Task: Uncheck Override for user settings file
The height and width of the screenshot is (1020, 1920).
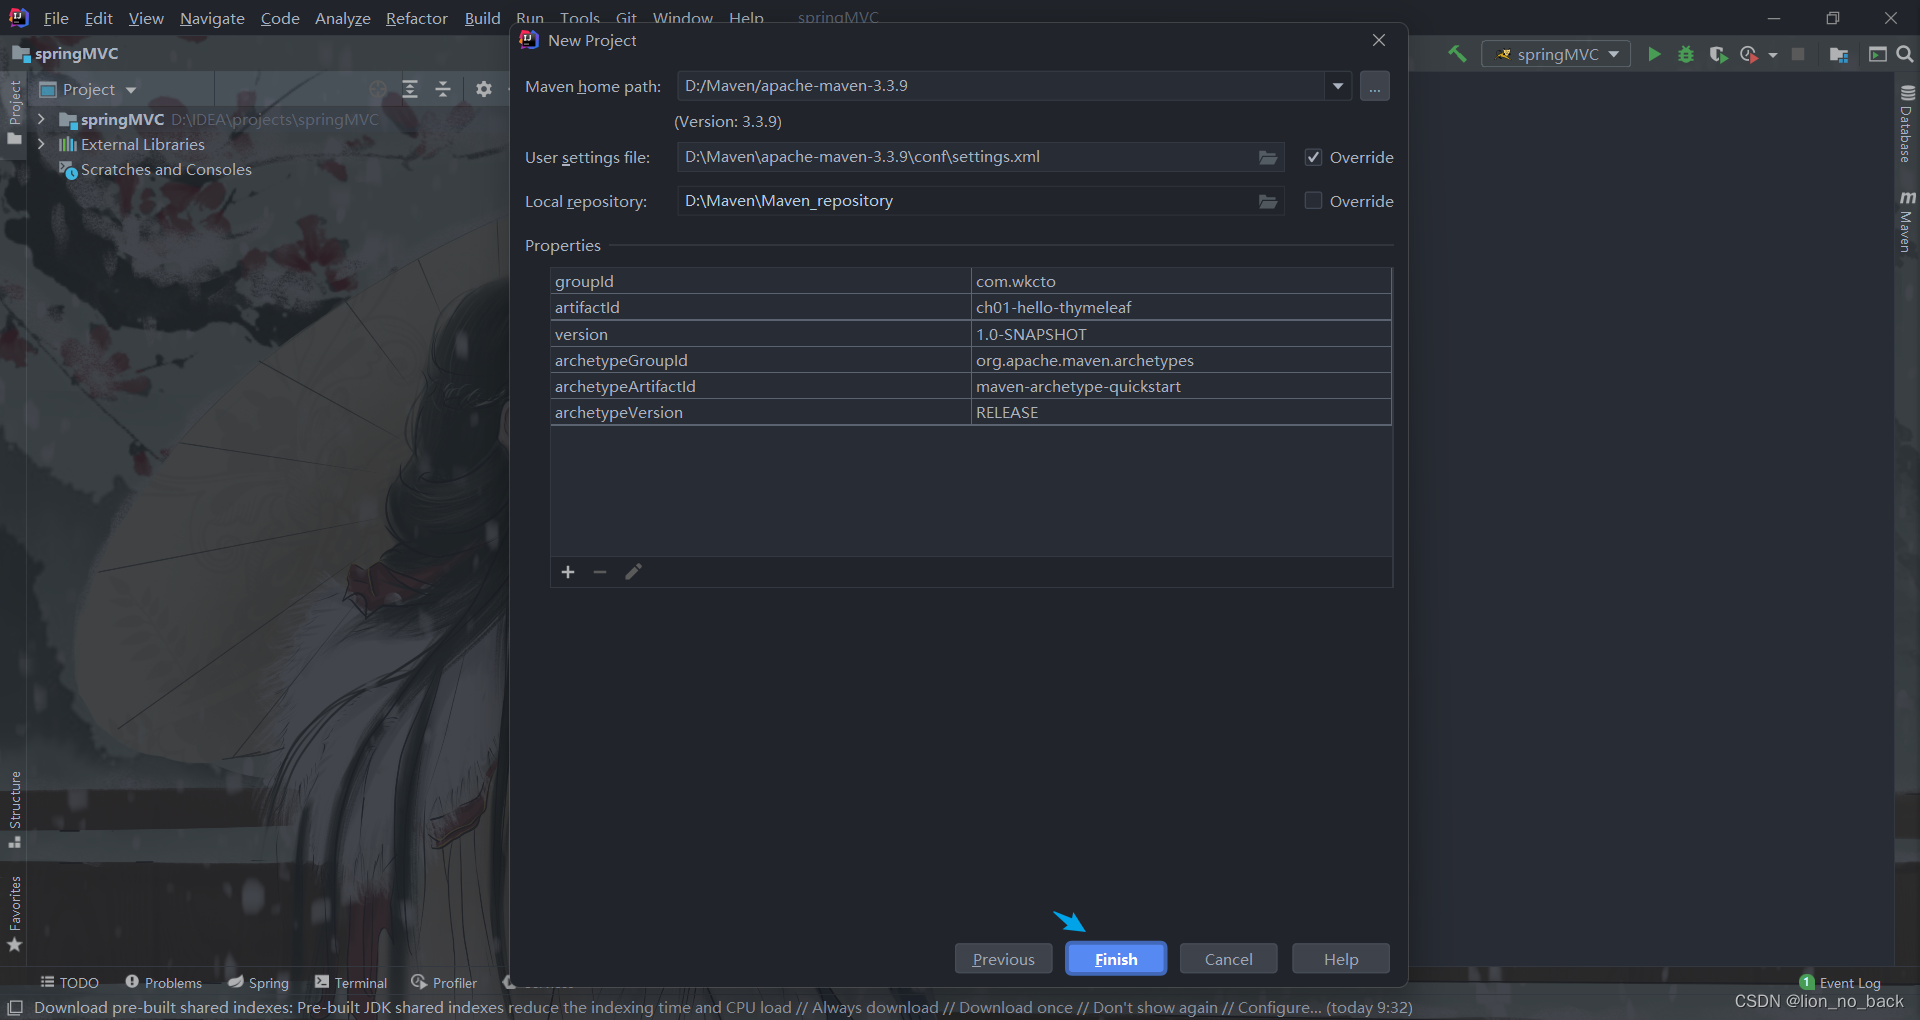Action: [1313, 157]
